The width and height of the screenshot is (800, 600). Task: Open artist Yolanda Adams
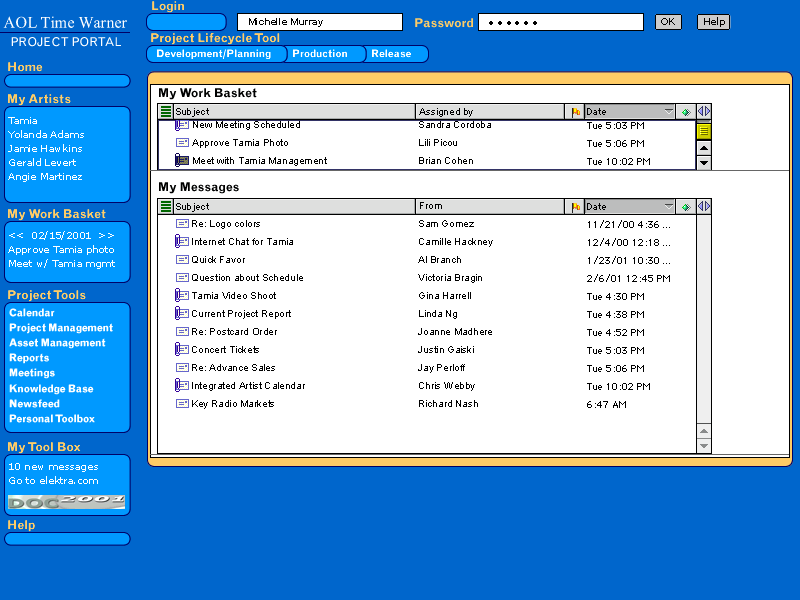[x=46, y=134]
